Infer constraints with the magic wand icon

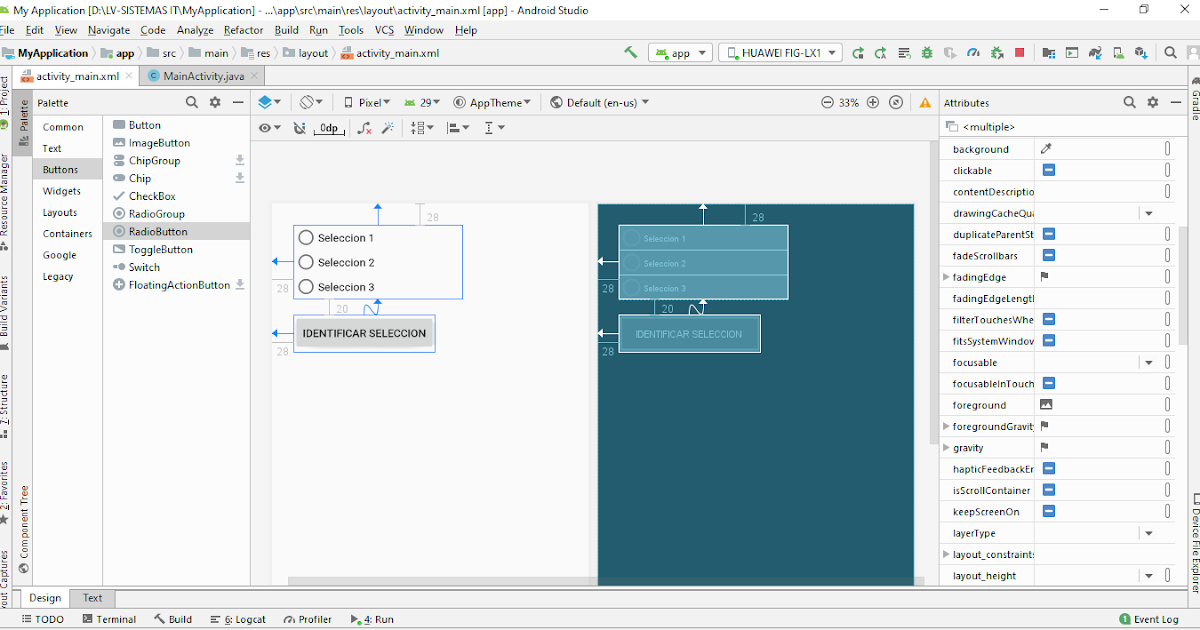387,127
